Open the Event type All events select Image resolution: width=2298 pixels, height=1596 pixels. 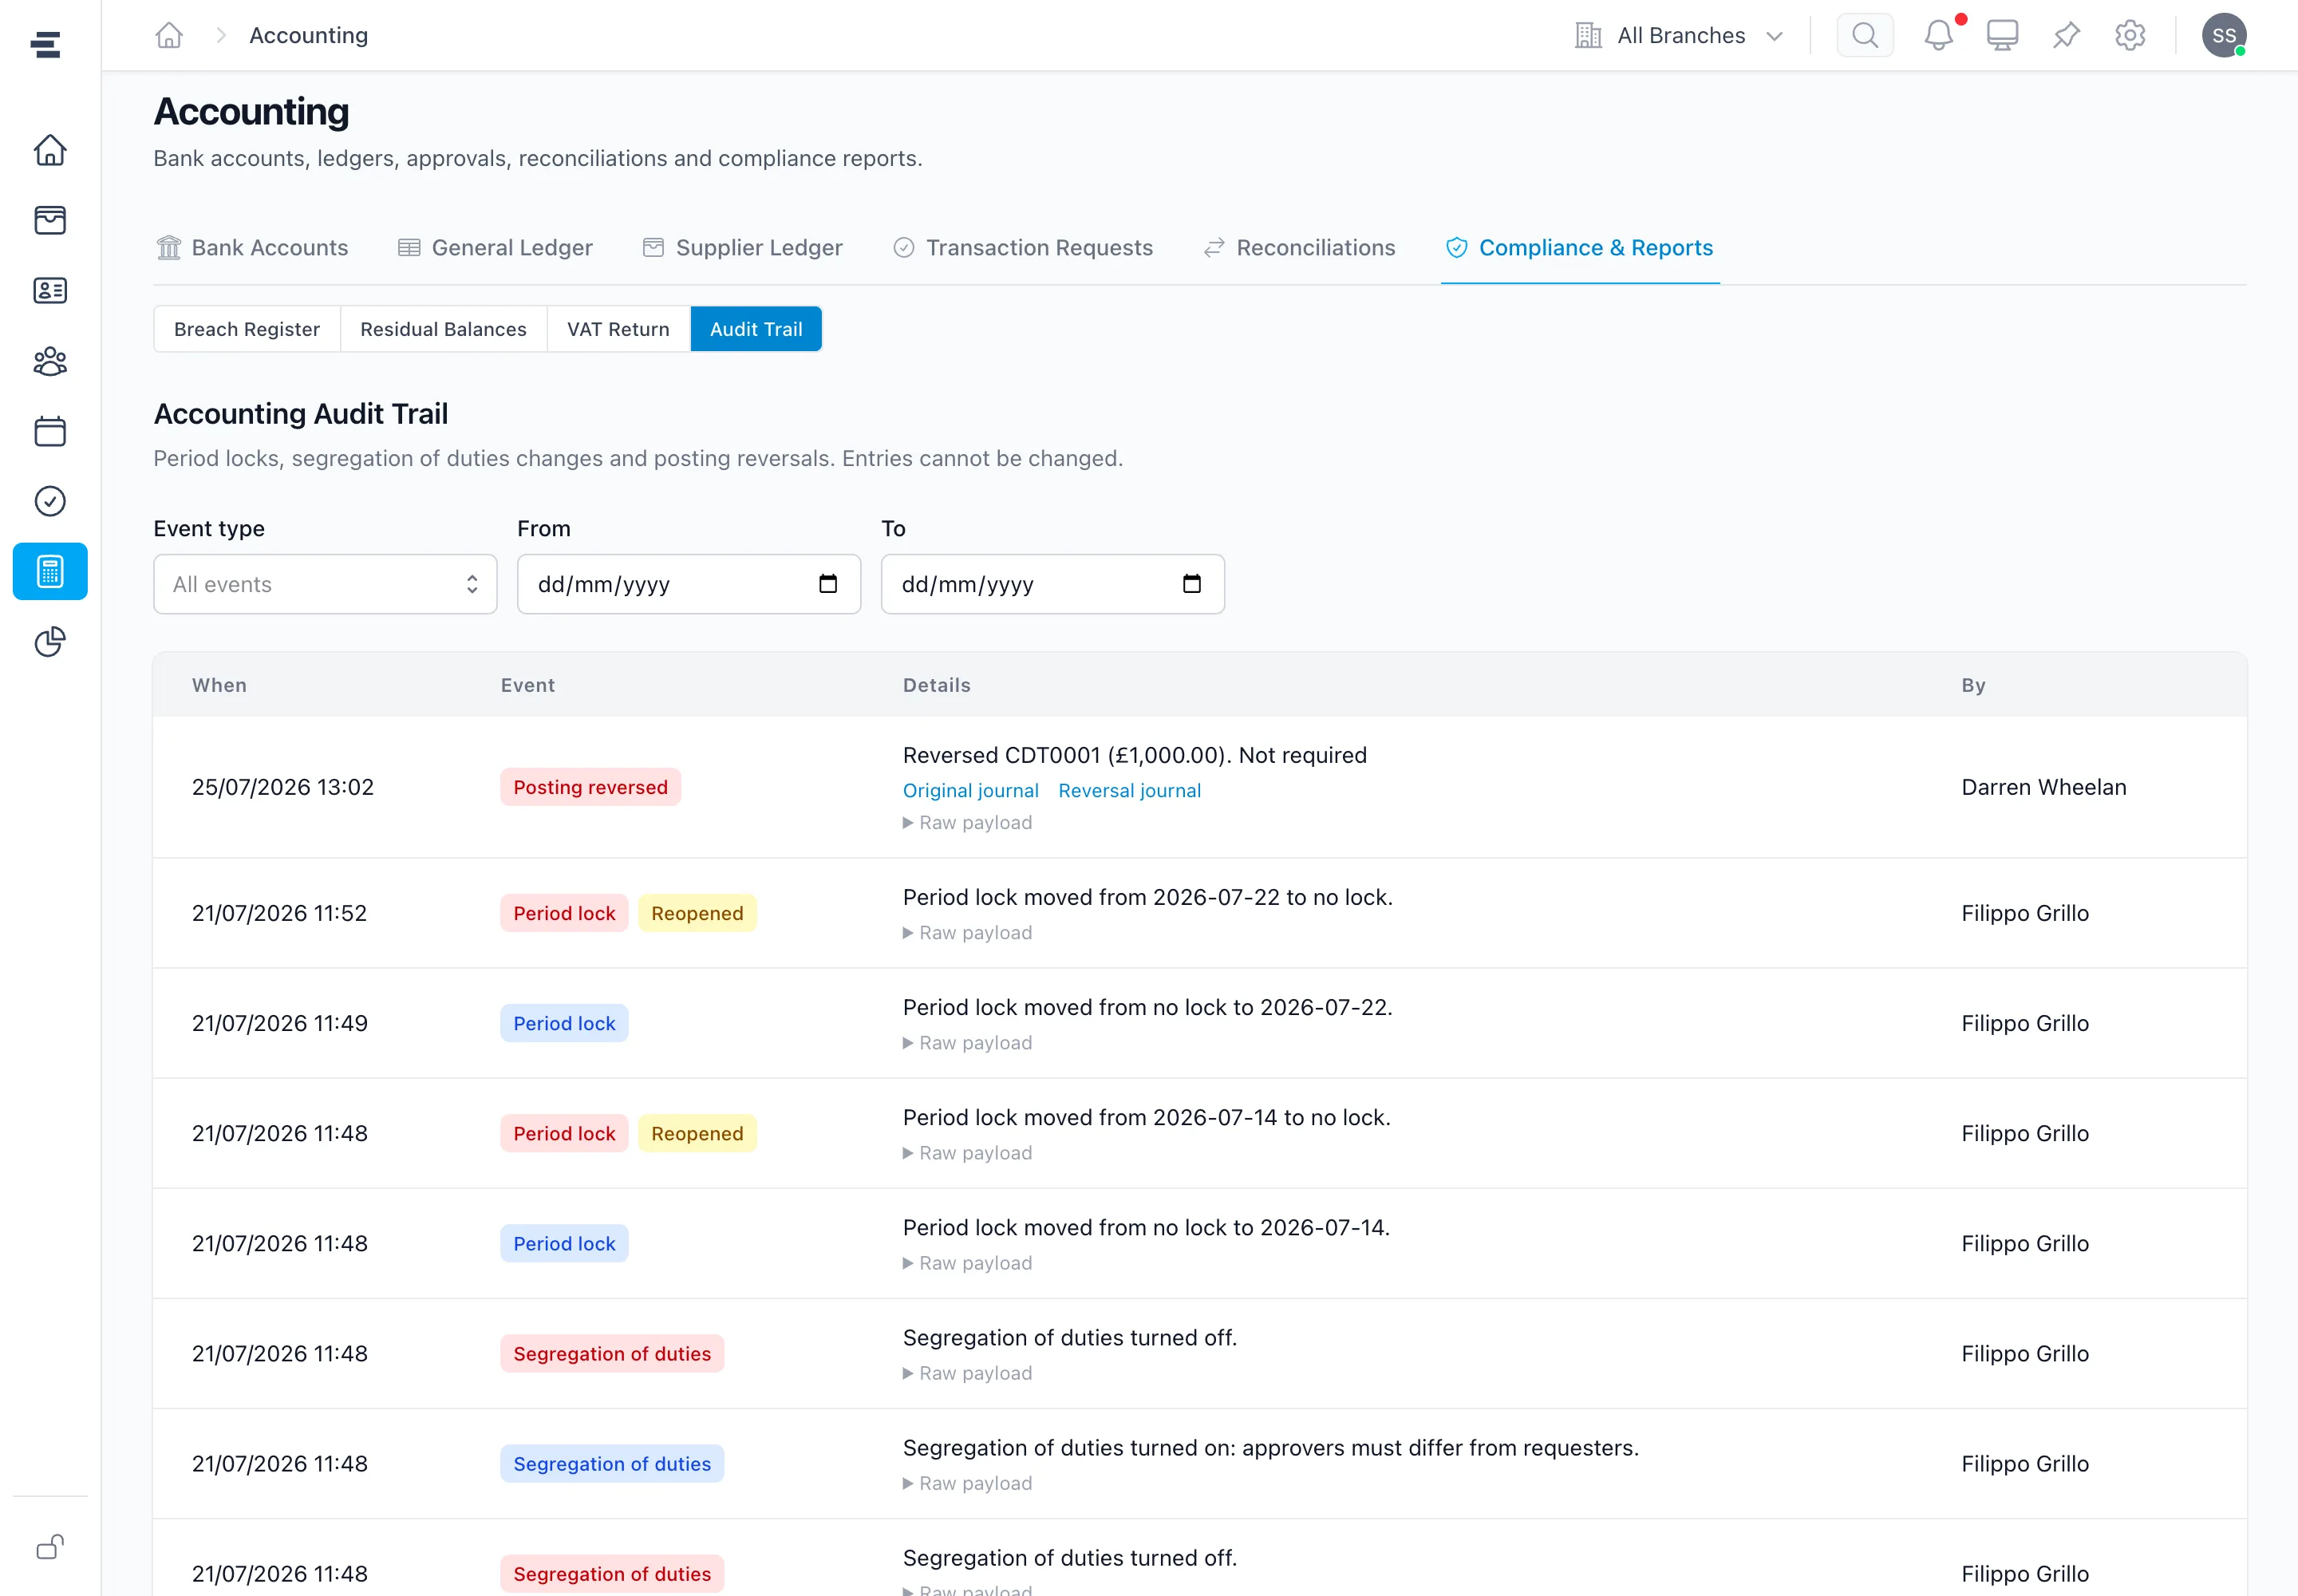click(325, 584)
